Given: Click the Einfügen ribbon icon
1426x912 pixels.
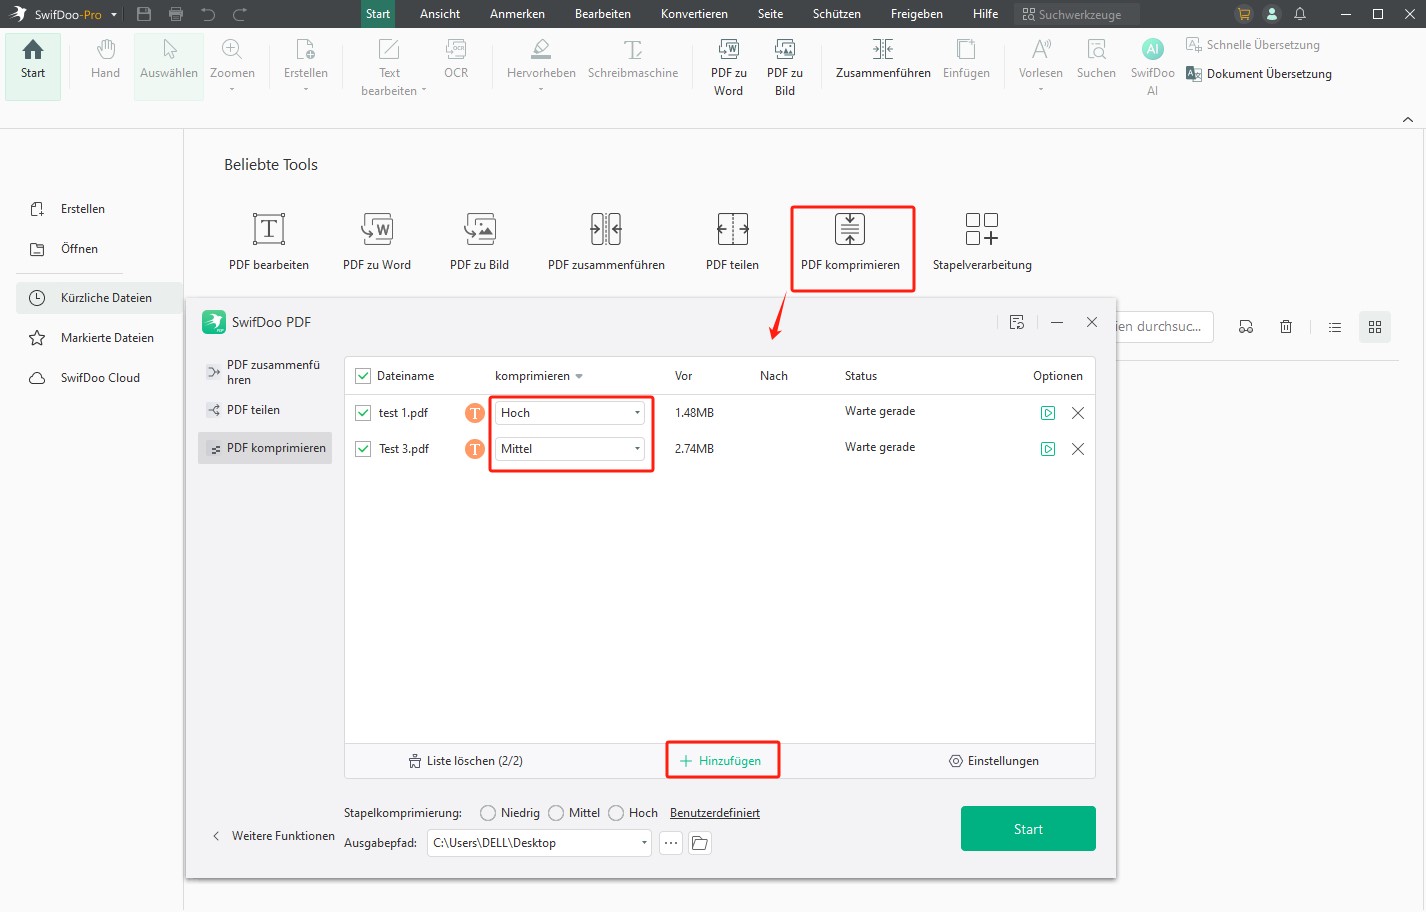Looking at the screenshot, I should (x=966, y=60).
